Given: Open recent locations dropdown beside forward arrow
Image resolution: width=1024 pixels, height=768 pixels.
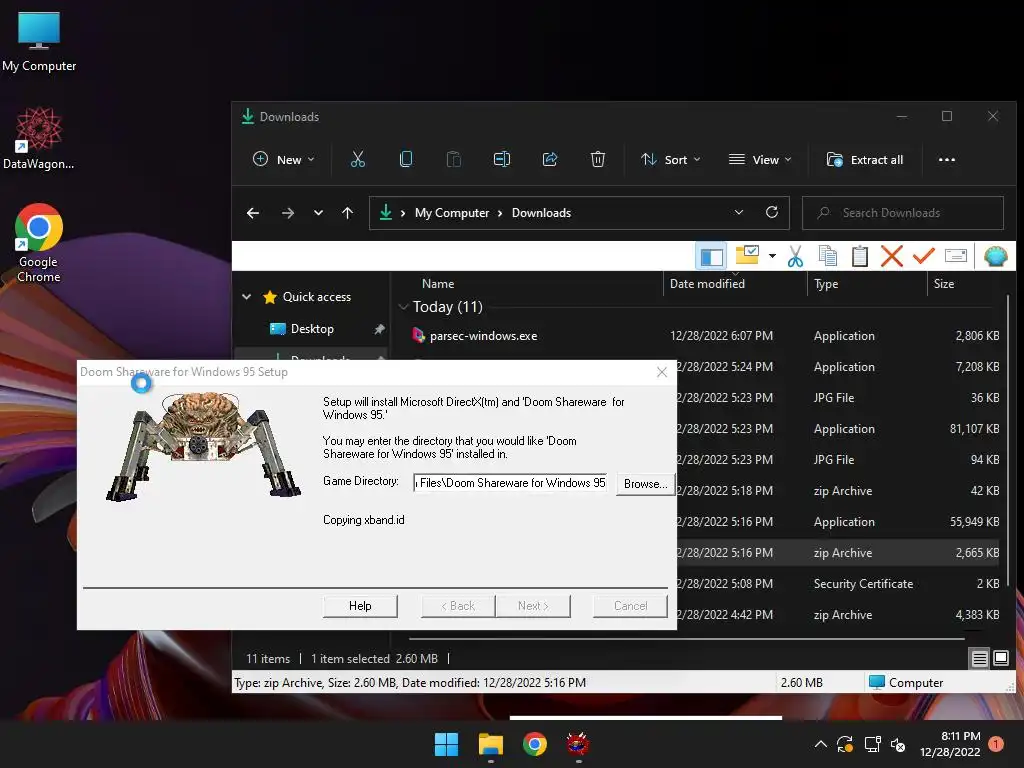Looking at the screenshot, I should click(x=318, y=213).
